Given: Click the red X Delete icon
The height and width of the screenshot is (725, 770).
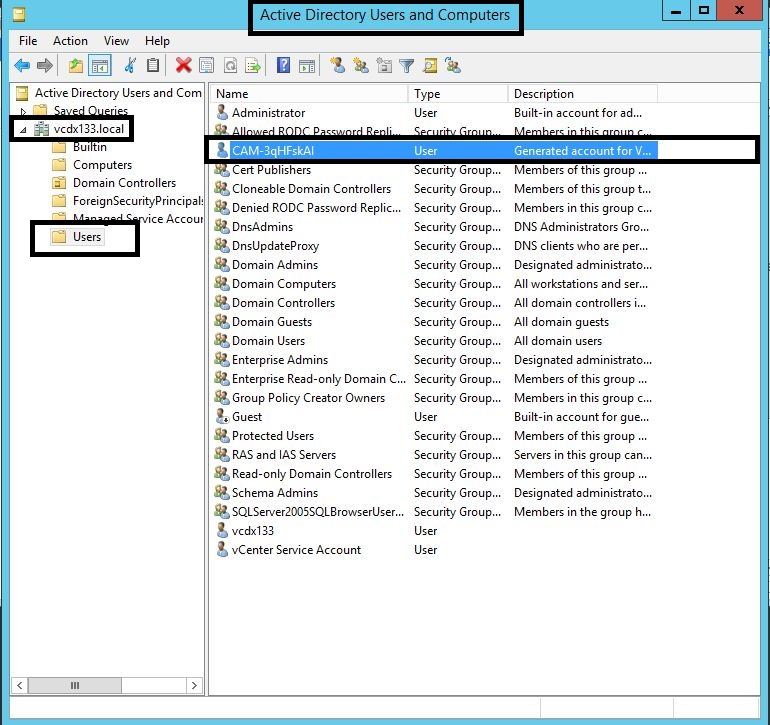Looking at the screenshot, I should 183,66.
